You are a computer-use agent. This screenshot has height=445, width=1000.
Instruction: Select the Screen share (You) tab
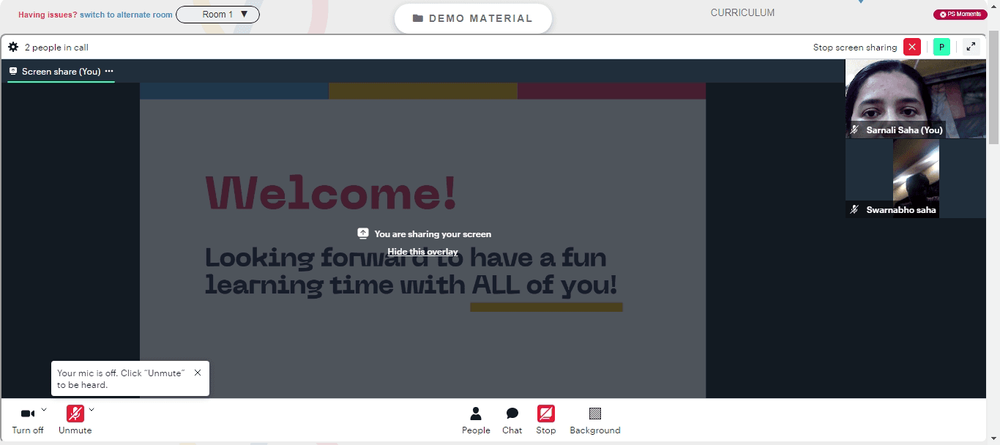pos(61,71)
